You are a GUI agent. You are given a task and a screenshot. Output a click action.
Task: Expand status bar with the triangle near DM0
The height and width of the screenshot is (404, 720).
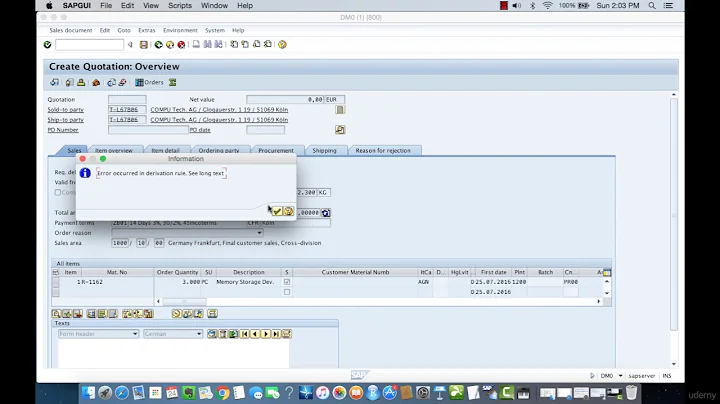click(592, 376)
